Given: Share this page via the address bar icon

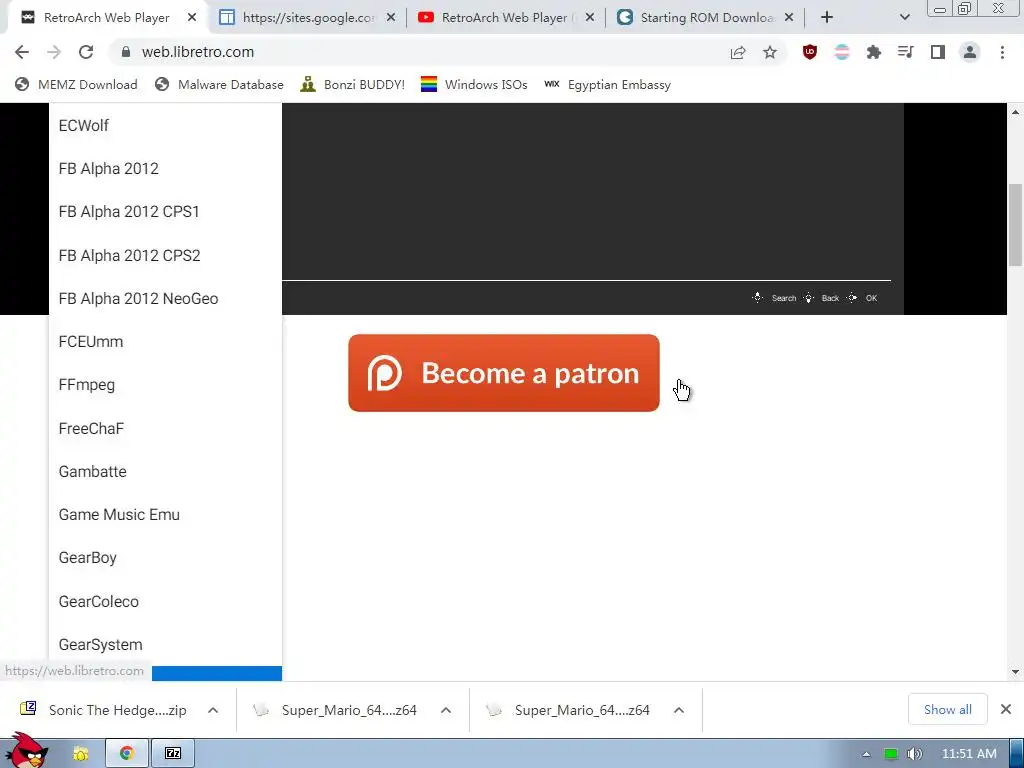Looking at the screenshot, I should click(738, 52).
